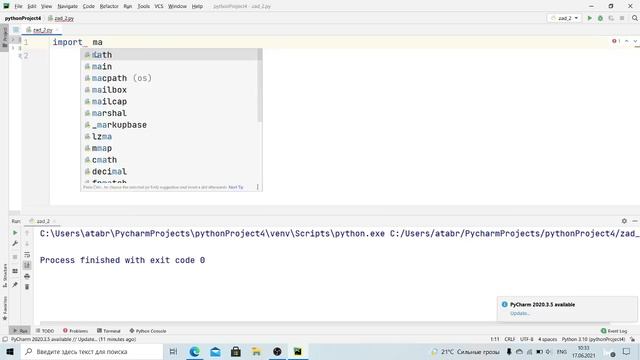Open Python 3.10 interpreter selector

pyautogui.click(x=593, y=339)
